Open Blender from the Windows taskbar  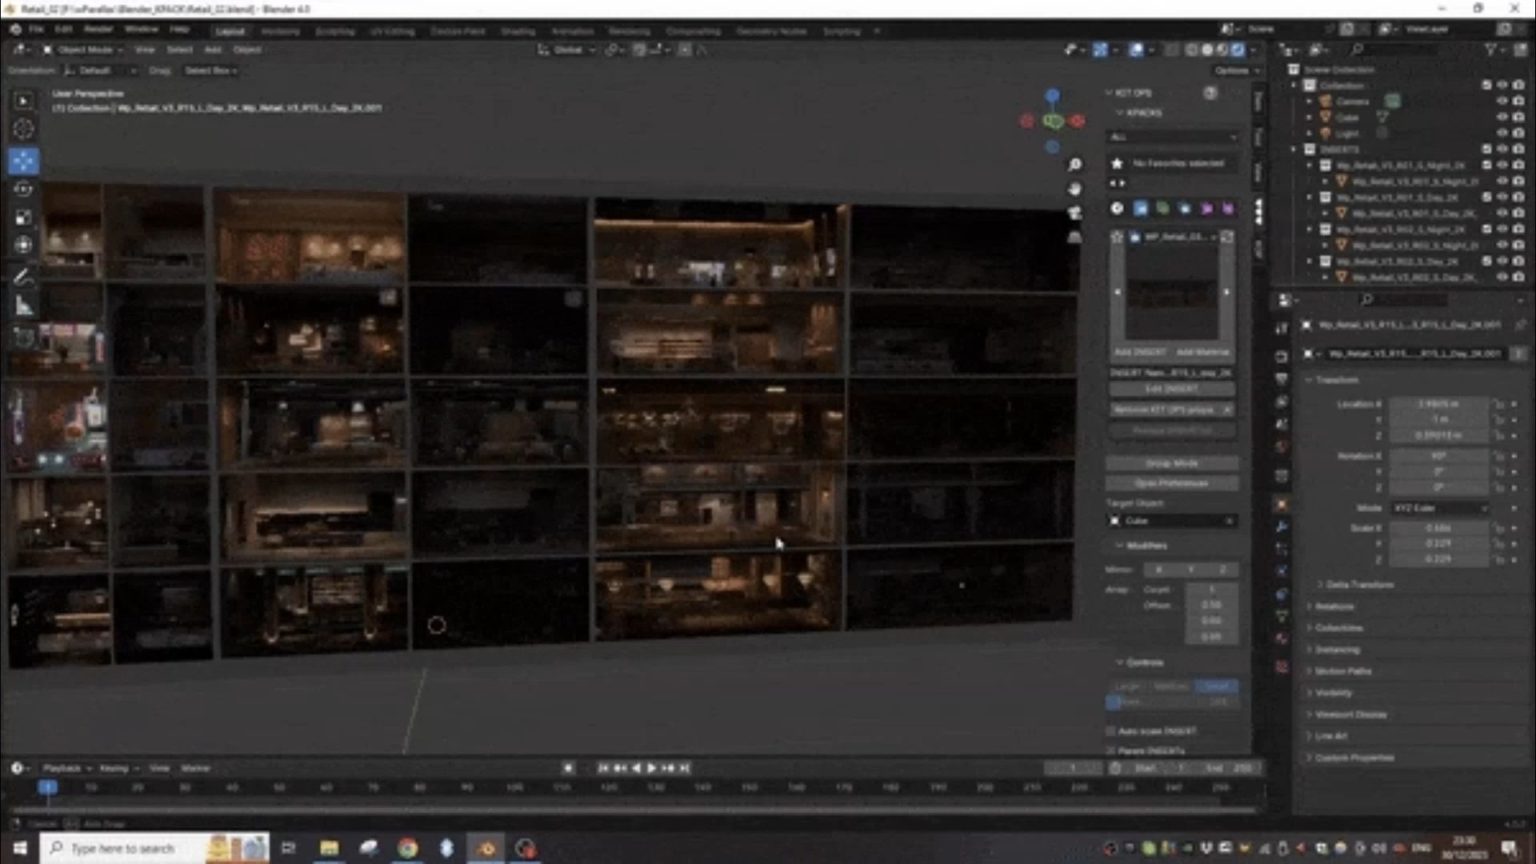click(486, 848)
